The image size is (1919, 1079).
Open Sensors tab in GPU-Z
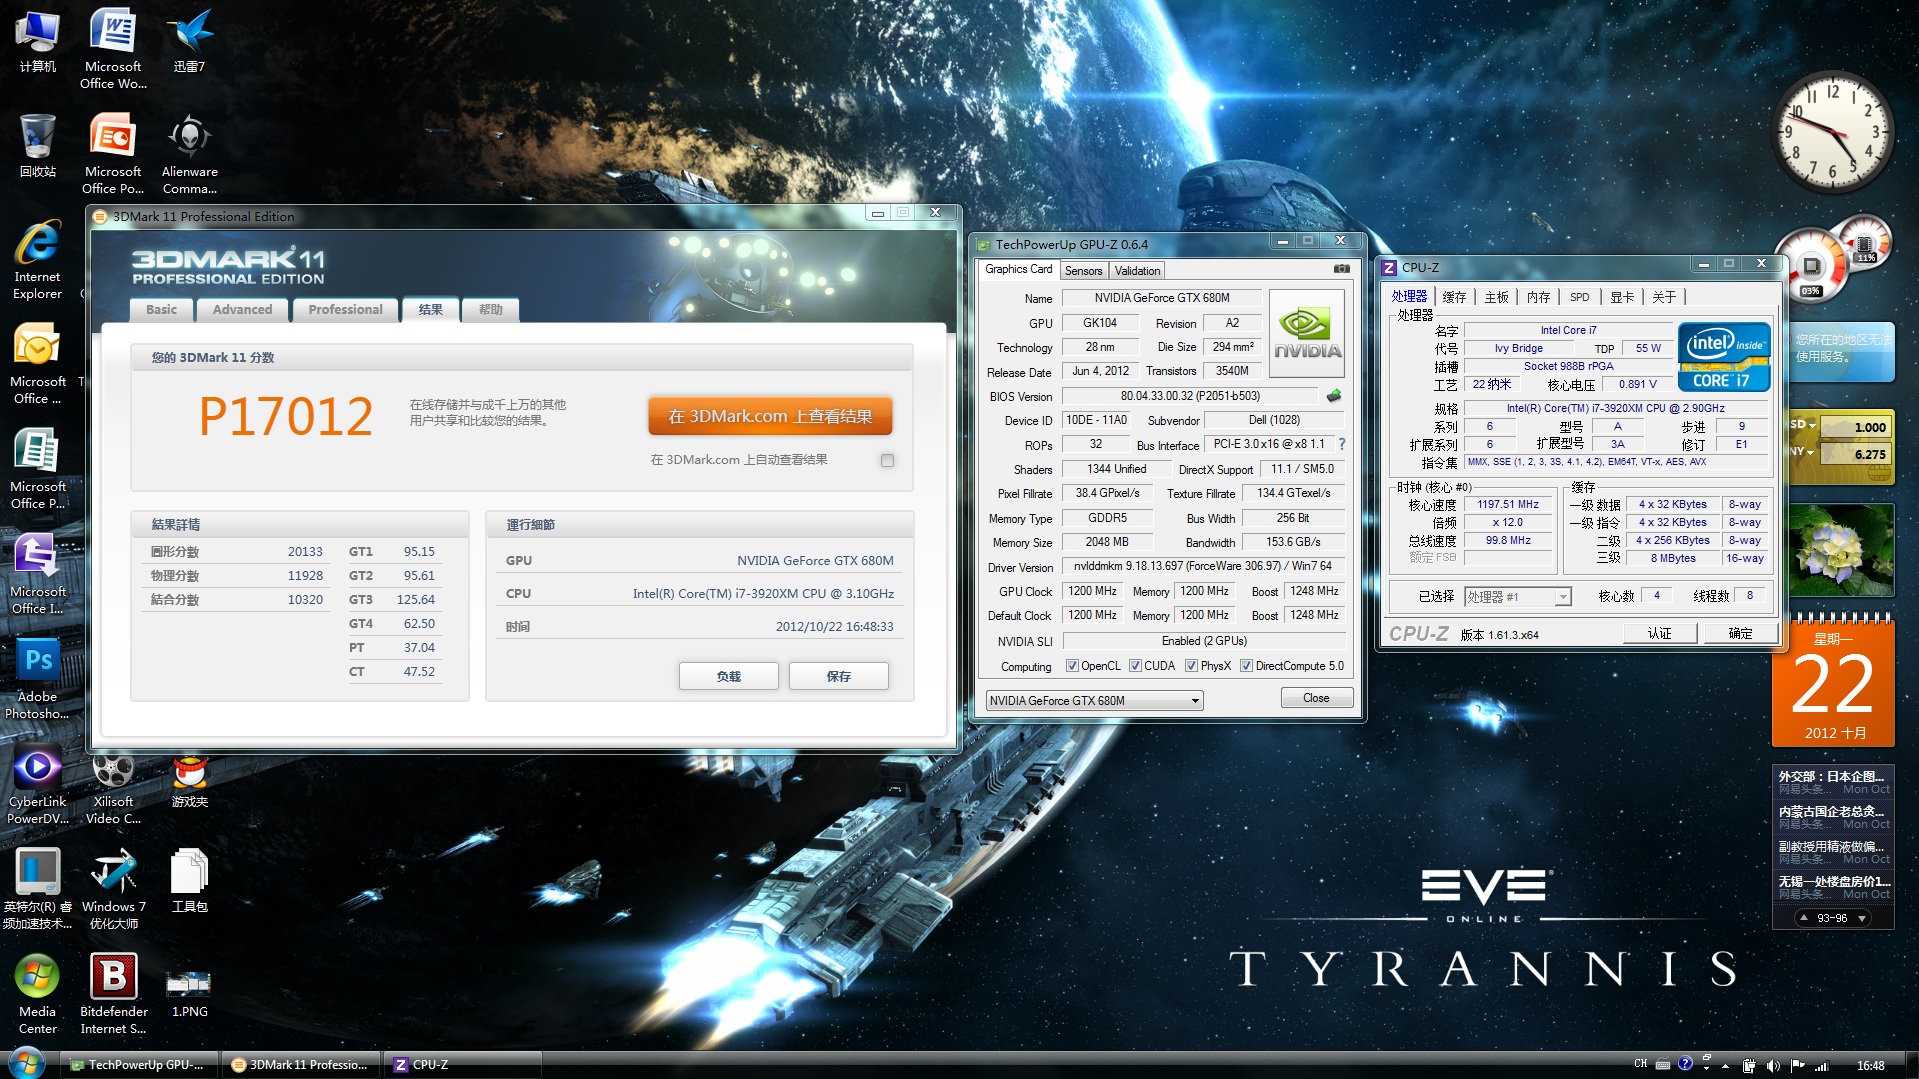point(1083,271)
